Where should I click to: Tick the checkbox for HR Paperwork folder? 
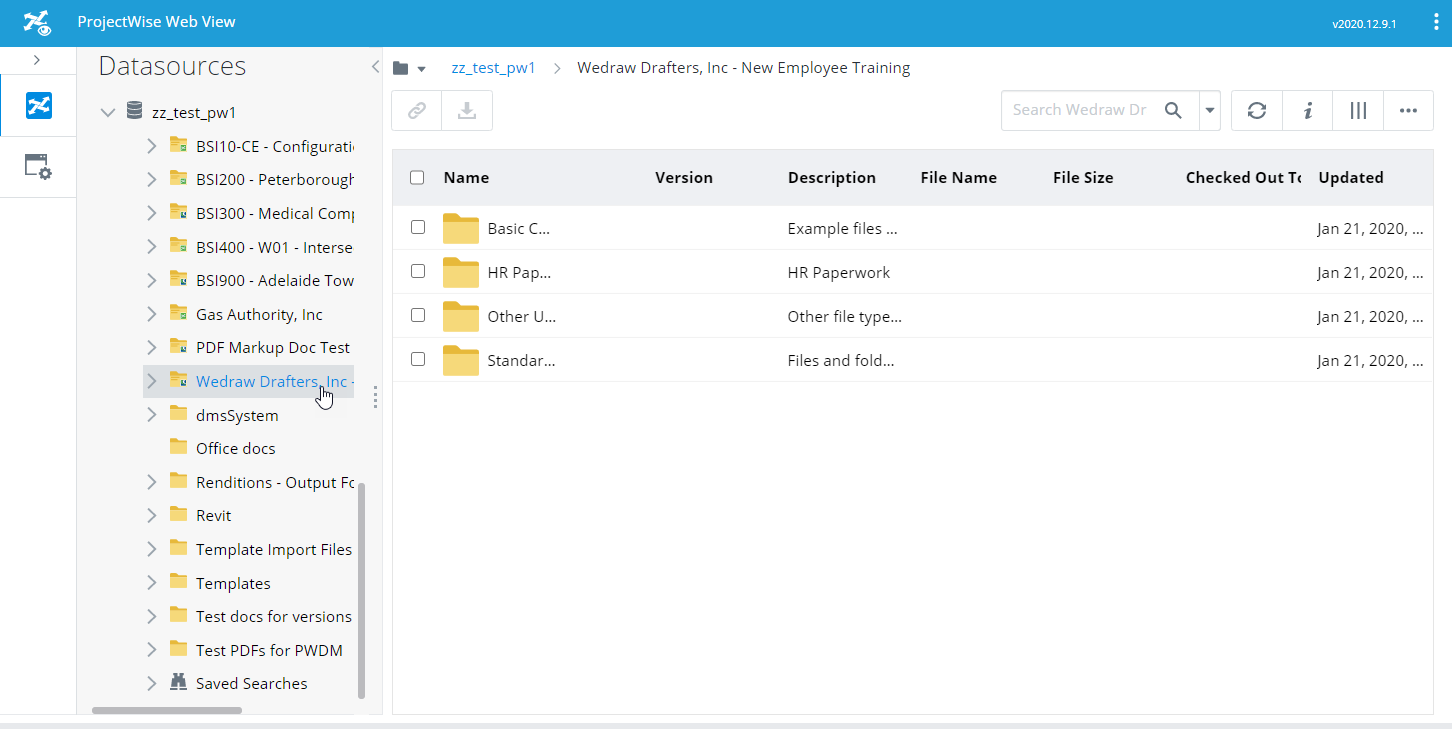pos(418,272)
